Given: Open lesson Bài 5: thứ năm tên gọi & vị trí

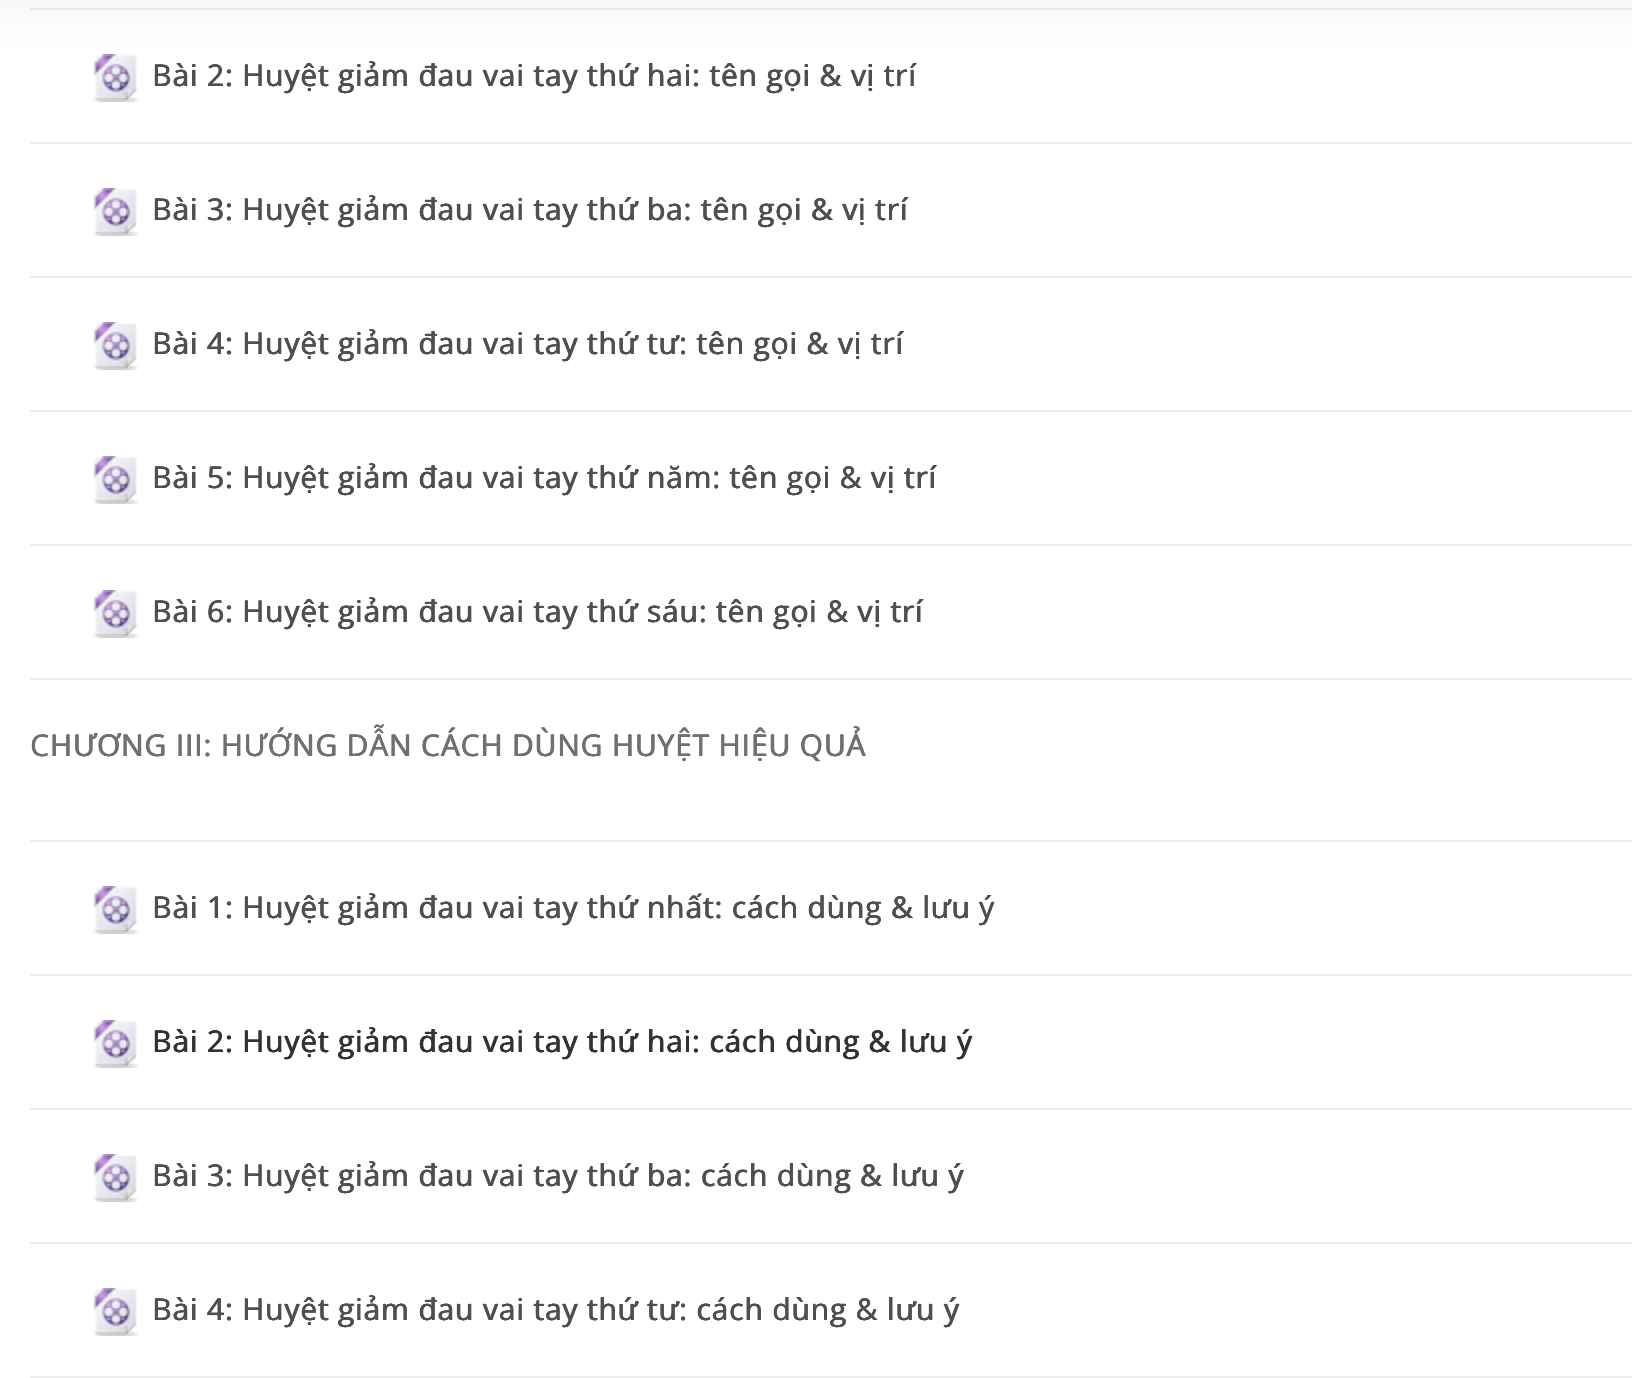Looking at the screenshot, I should [x=544, y=478].
